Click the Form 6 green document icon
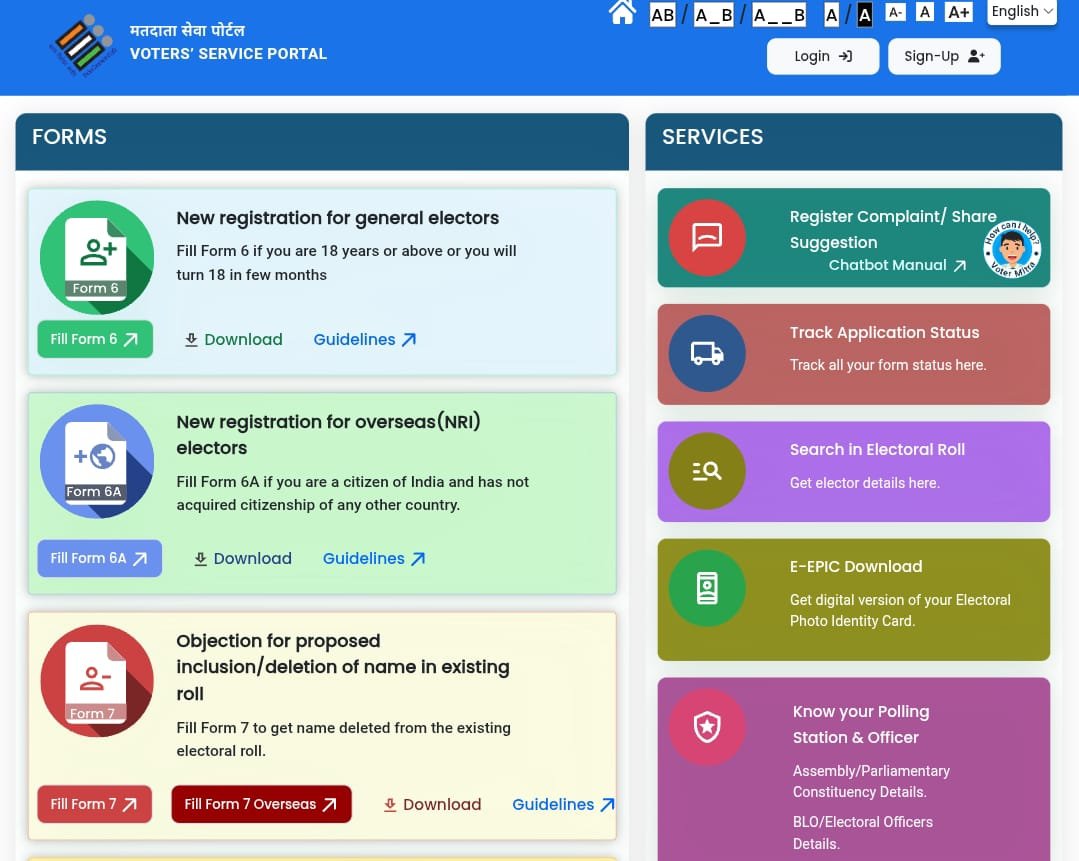This screenshot has height=861, width=1079. [97, 257]
